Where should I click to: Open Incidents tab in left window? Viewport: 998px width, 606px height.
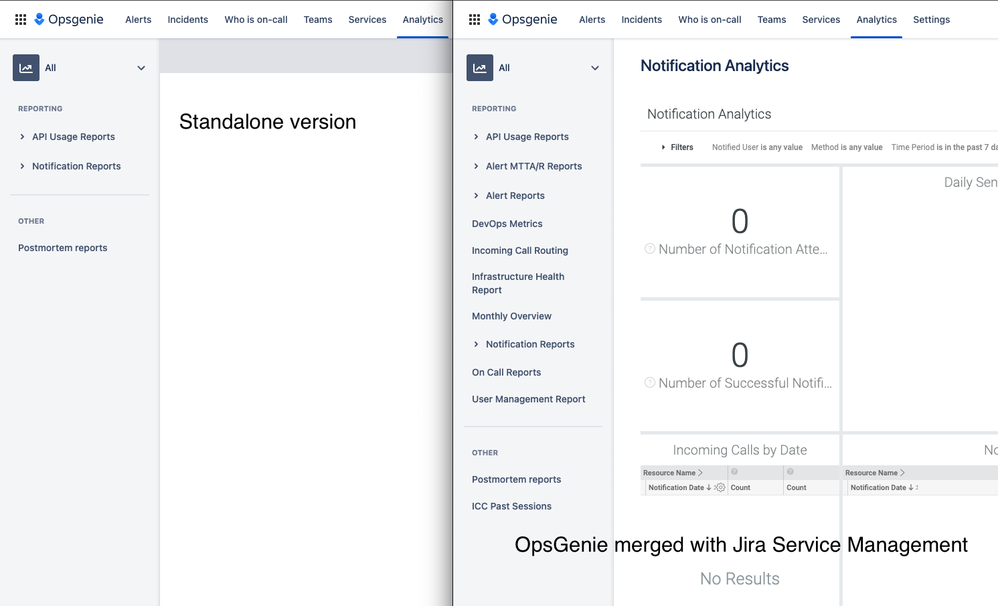pos(188,20)
